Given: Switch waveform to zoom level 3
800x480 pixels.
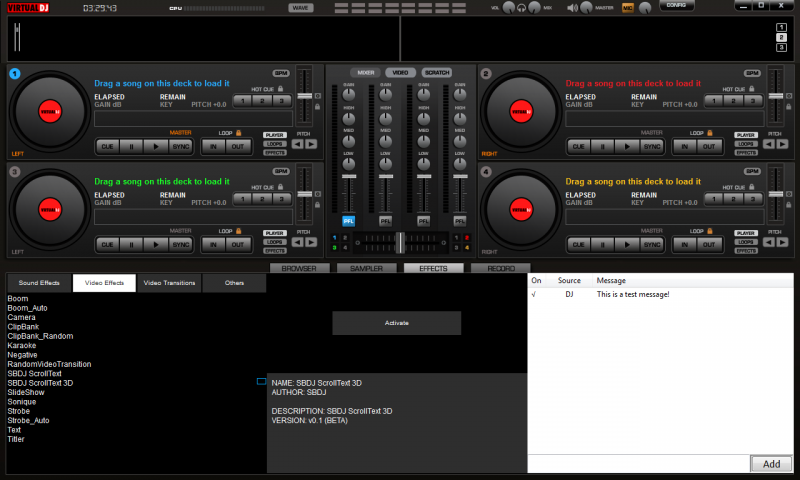Looking at the screenshot, I should click(x=781, y=47).
